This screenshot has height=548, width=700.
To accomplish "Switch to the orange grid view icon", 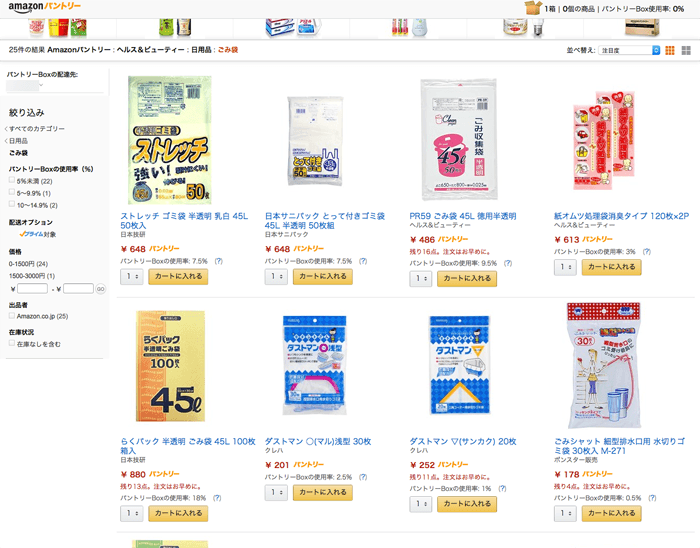I will (670, 50).
